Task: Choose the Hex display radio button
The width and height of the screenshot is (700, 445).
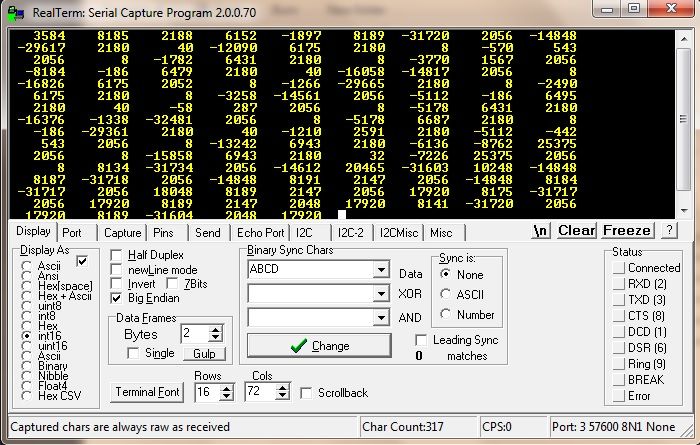Action: tap(26, 325)
